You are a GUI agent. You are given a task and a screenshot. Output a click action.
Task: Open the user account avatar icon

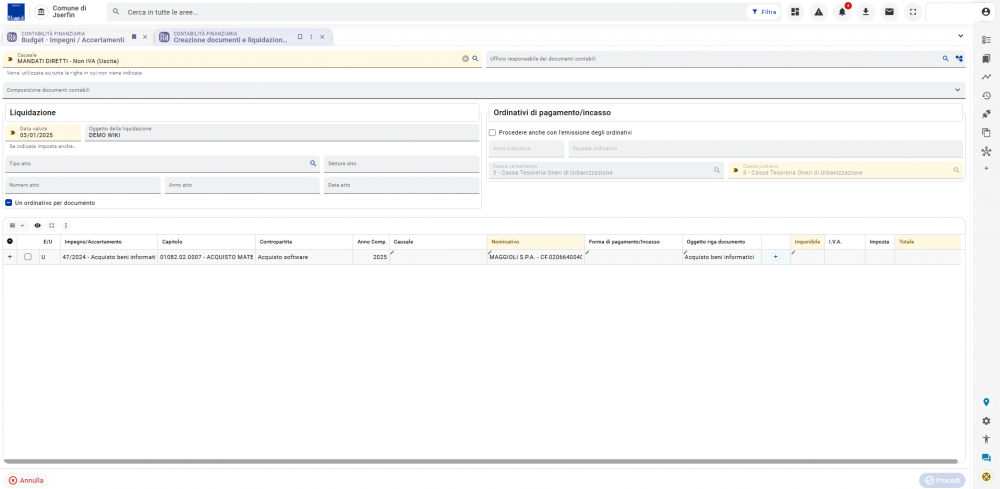(x=985, y=12)
